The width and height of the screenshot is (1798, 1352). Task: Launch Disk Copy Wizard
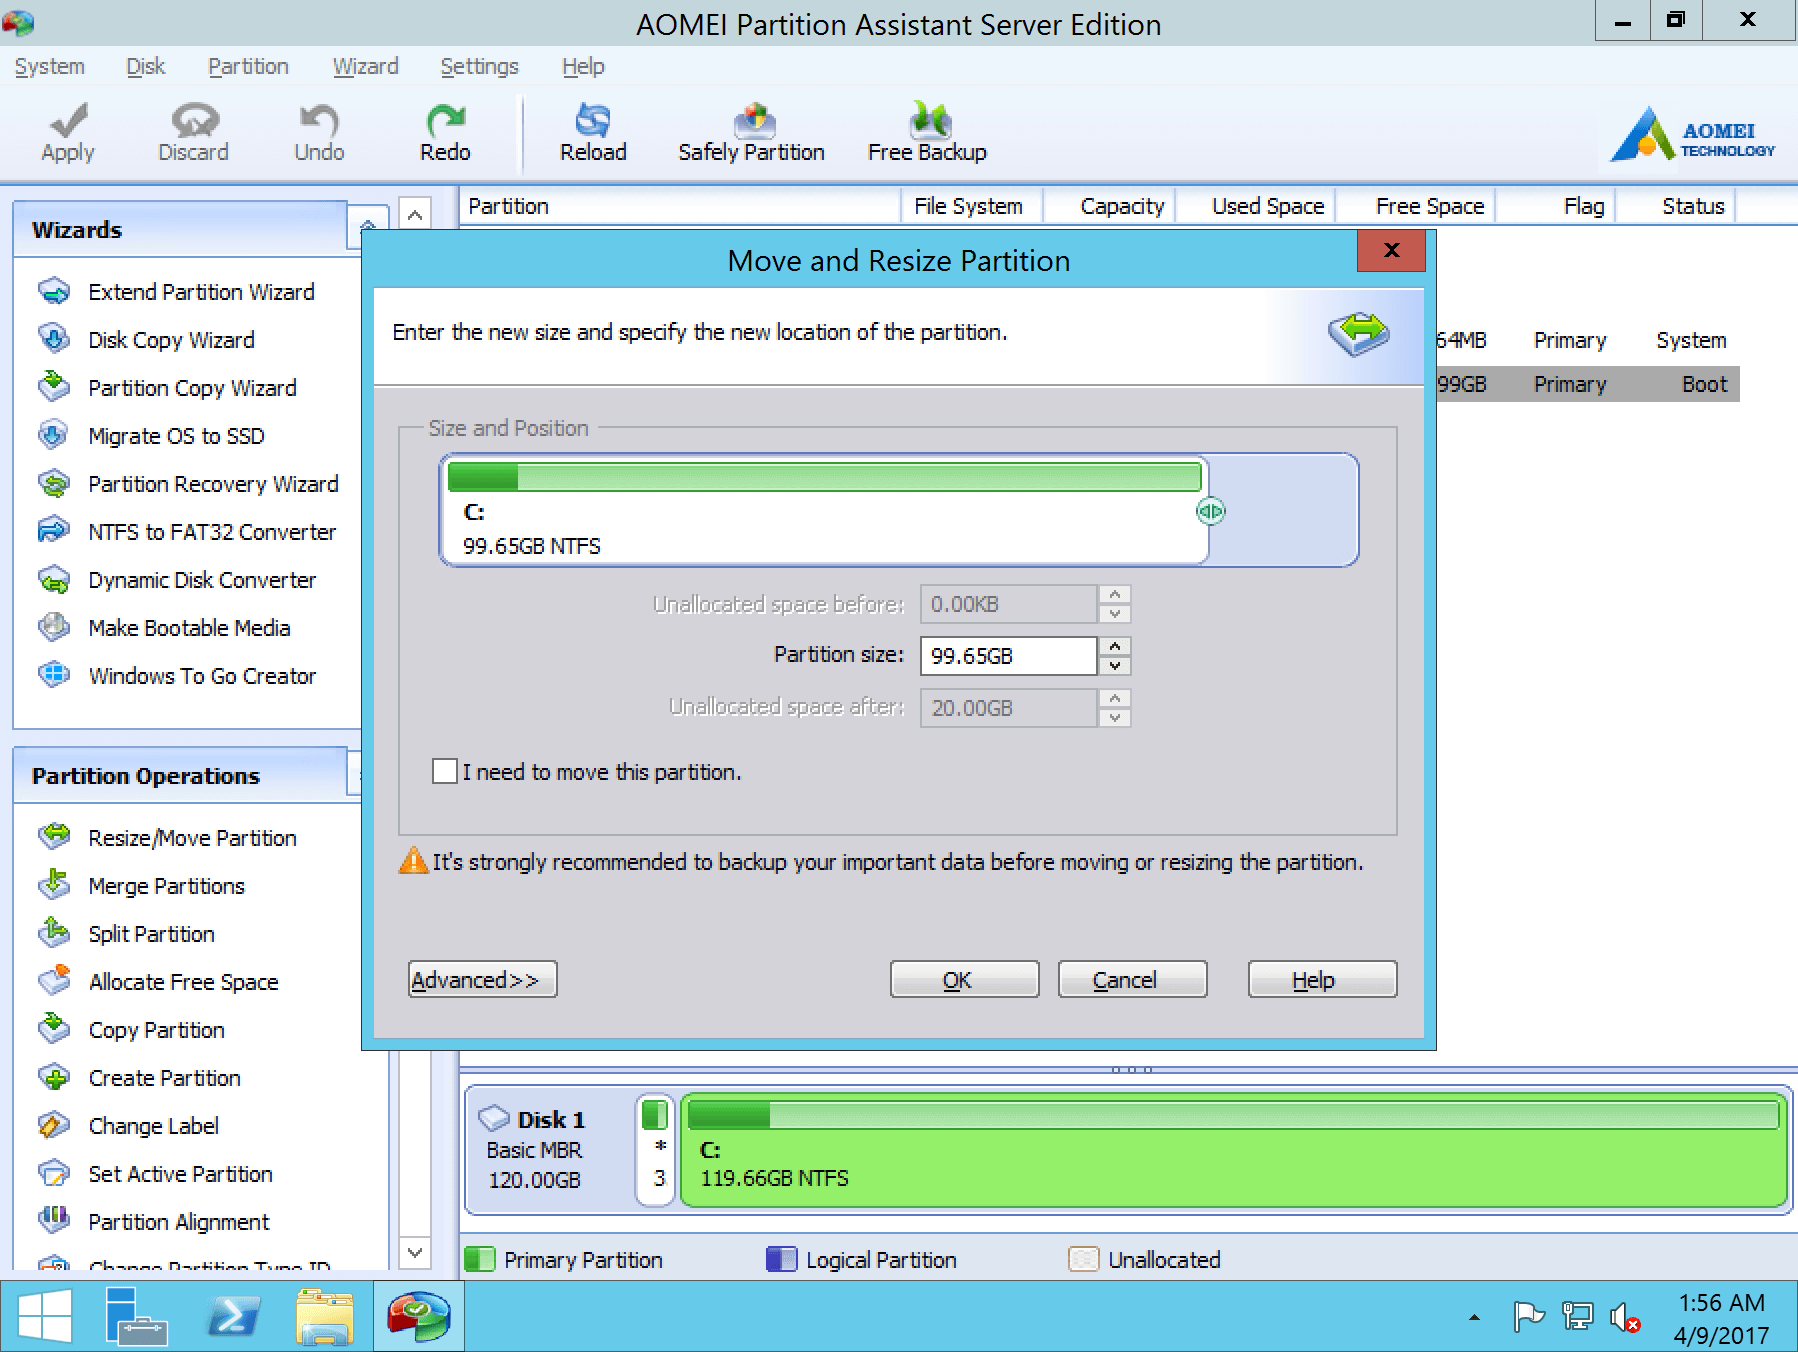coord(147,340)
